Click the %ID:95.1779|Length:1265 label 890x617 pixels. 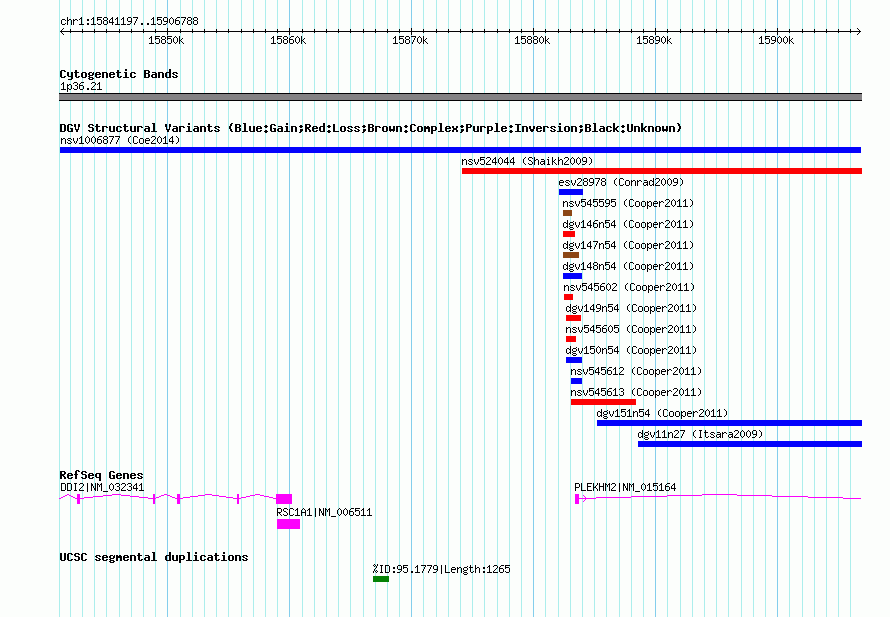[x=442, y=569]
